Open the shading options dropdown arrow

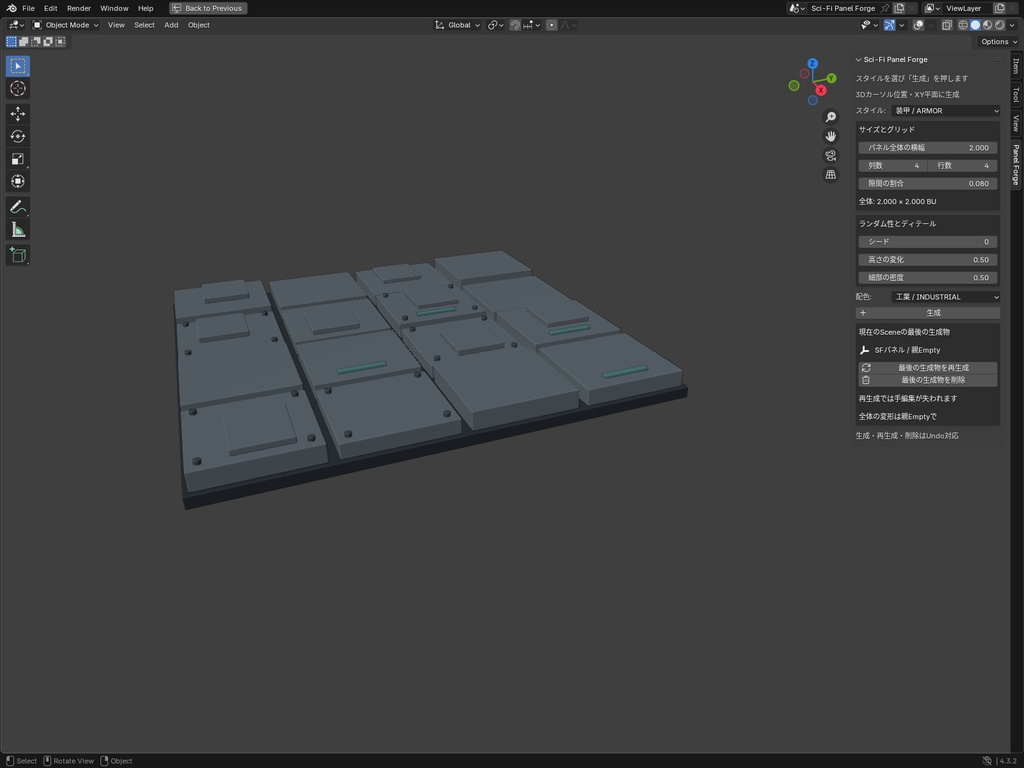[x=1012, y=25]
